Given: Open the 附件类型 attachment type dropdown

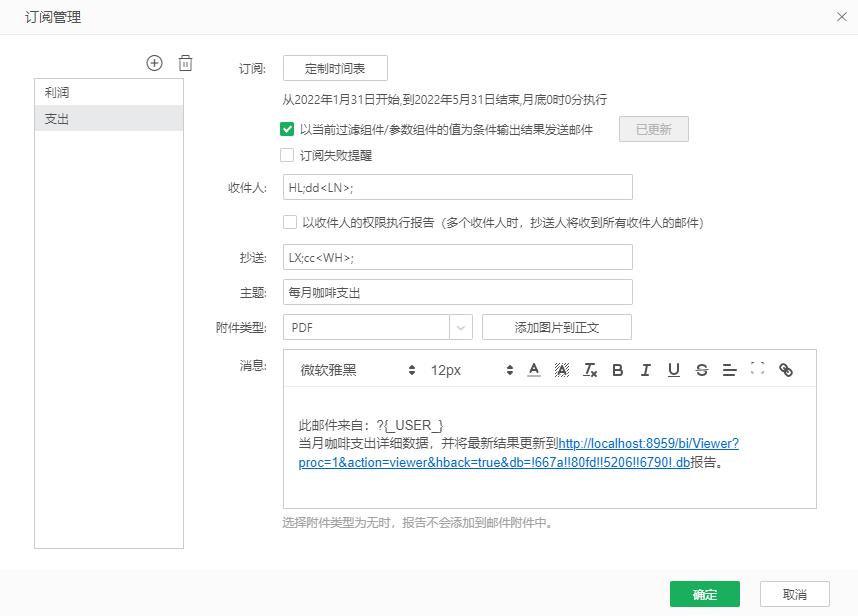Looking at the screenshot, I should coord(460,327).
